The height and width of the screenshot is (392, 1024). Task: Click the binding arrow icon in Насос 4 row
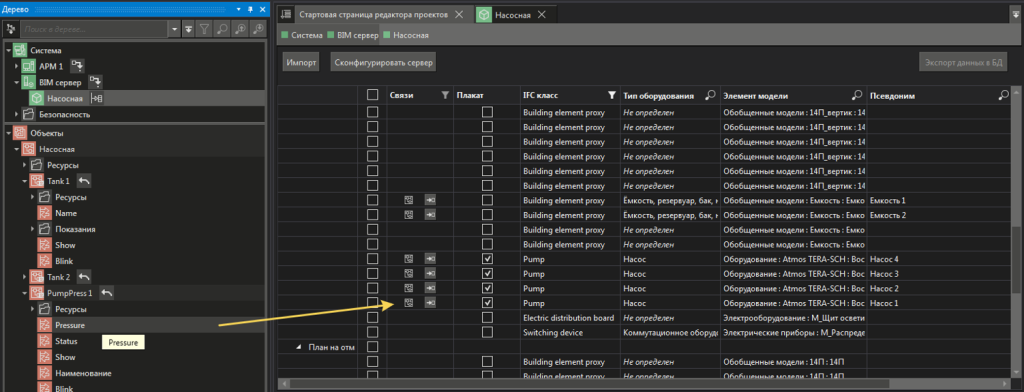(430, 259)
